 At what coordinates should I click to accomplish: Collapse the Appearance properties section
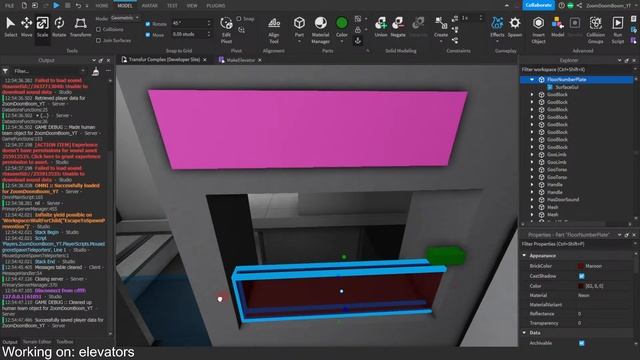pos(524,256)
